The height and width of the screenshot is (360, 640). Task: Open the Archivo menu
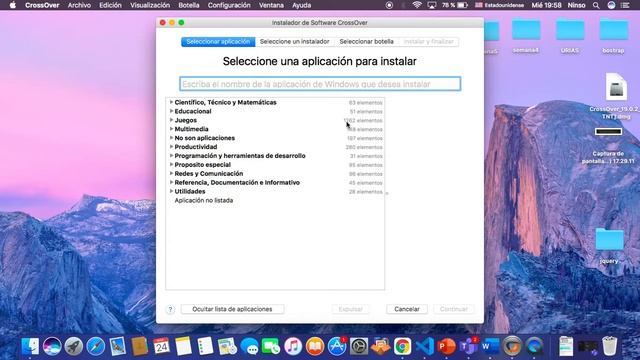79,5
